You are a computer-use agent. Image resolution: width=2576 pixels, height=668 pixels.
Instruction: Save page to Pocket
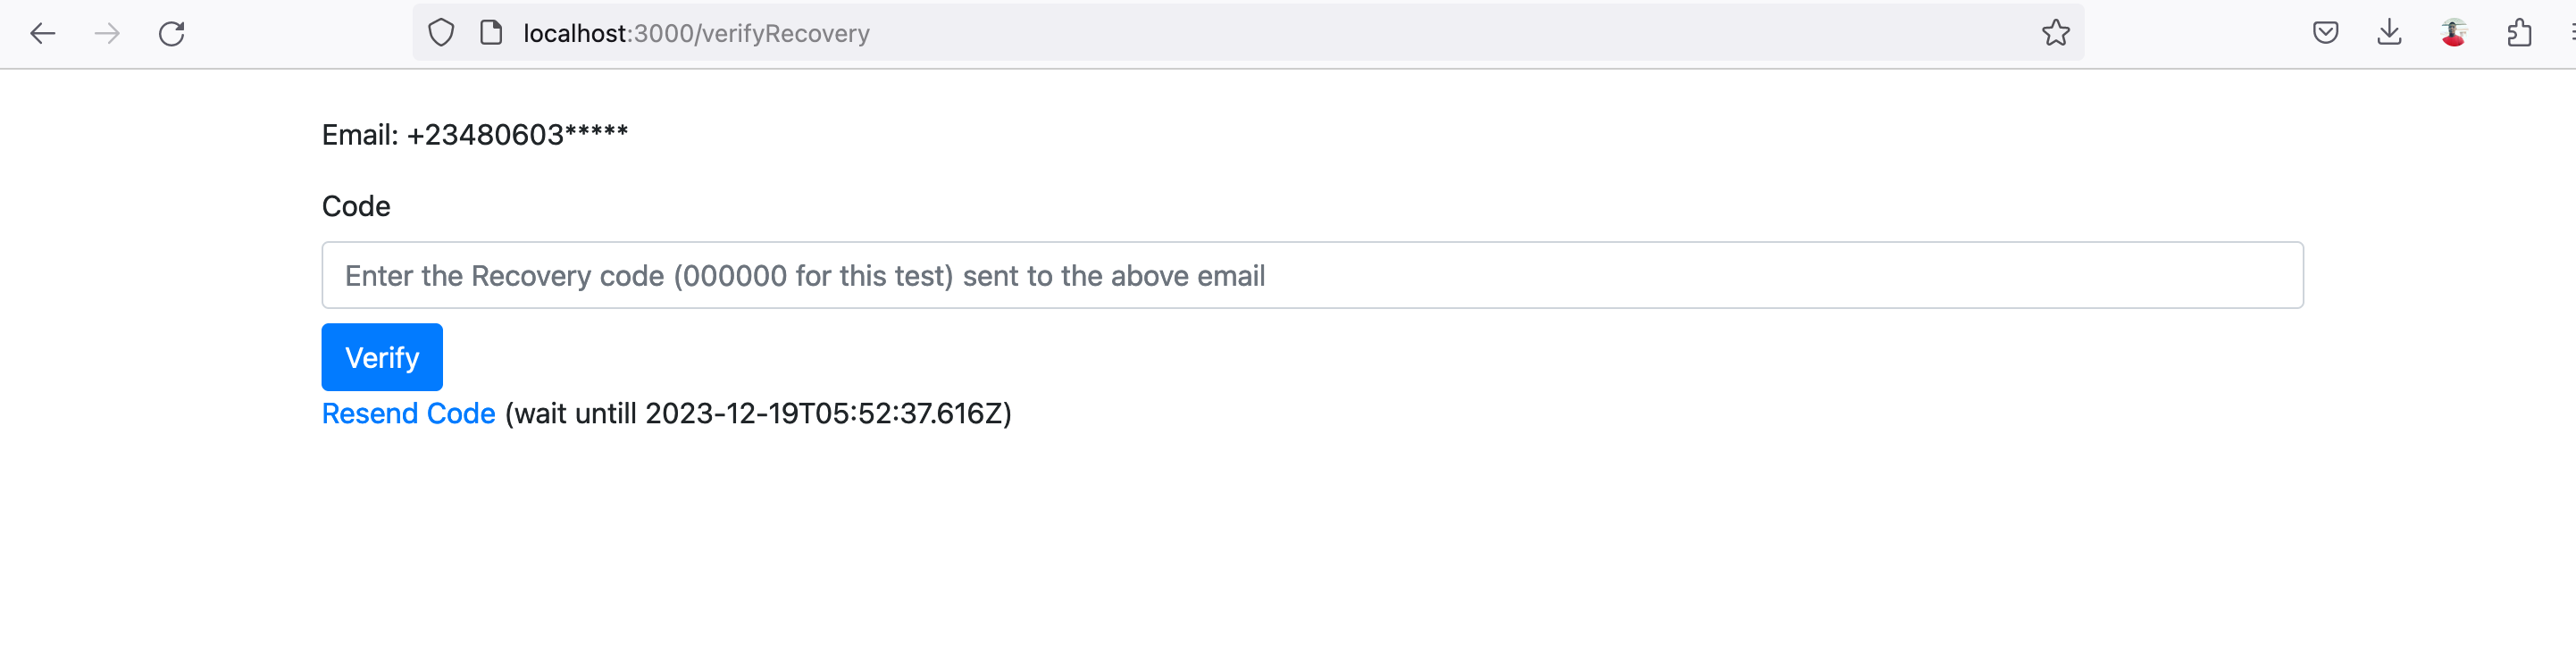pos(2325,34)
